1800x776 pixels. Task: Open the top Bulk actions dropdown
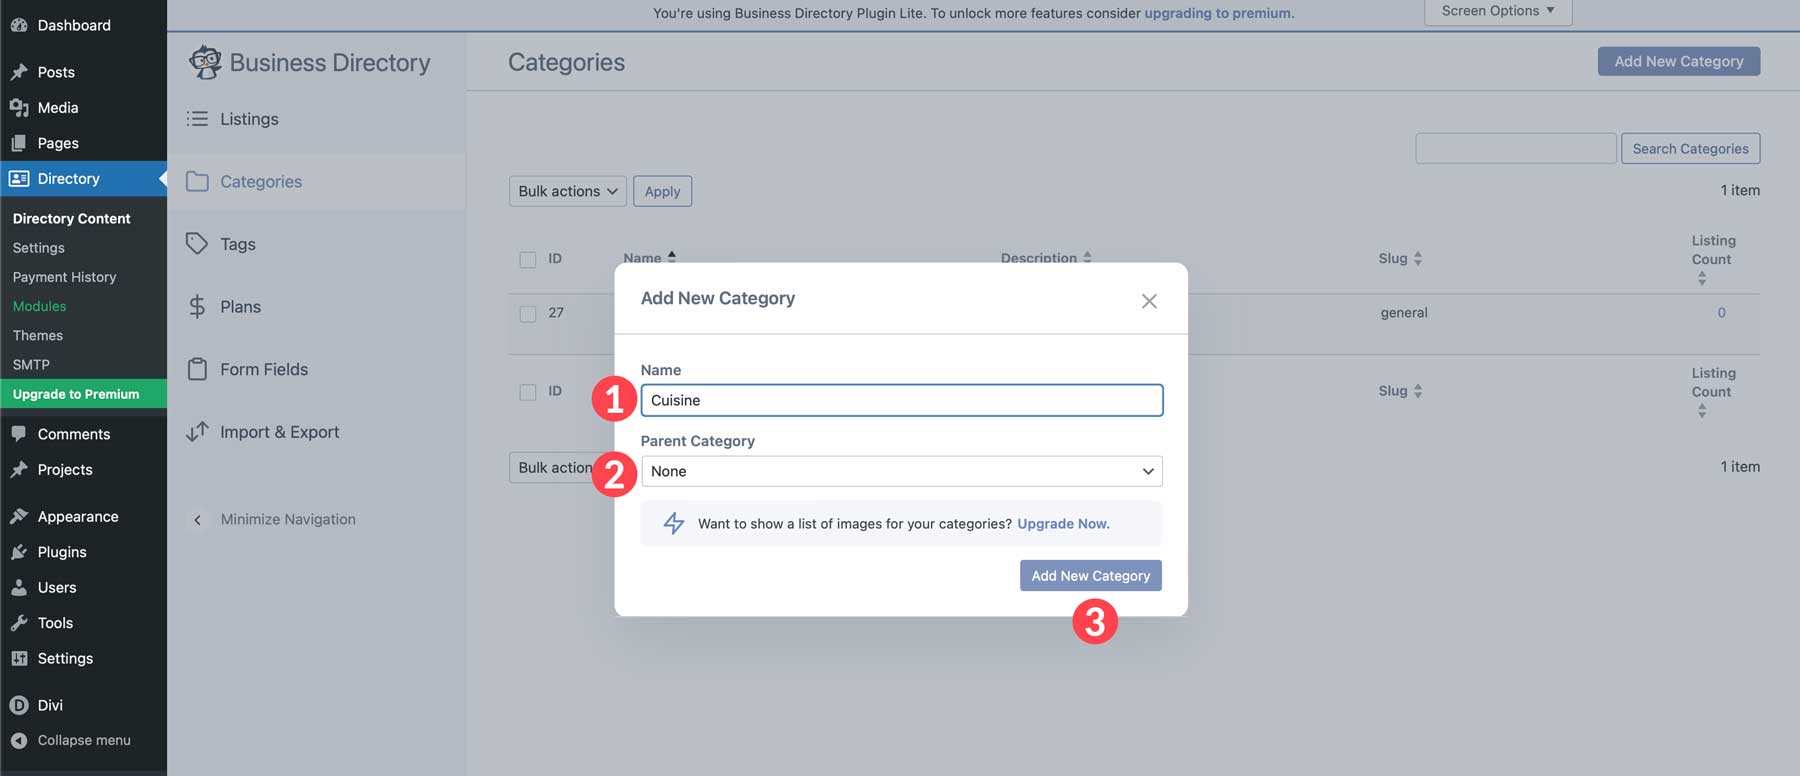[567, 191]
